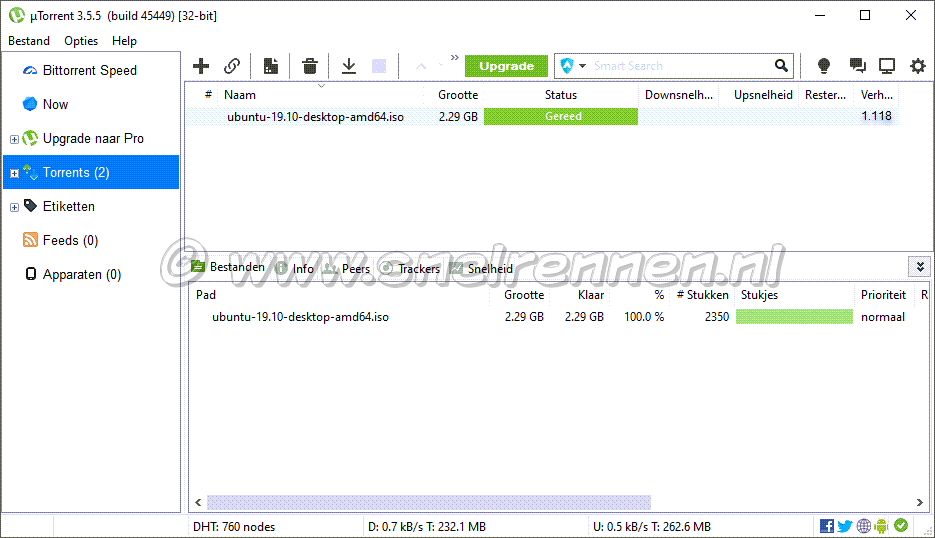Open the Help menu

124,41
